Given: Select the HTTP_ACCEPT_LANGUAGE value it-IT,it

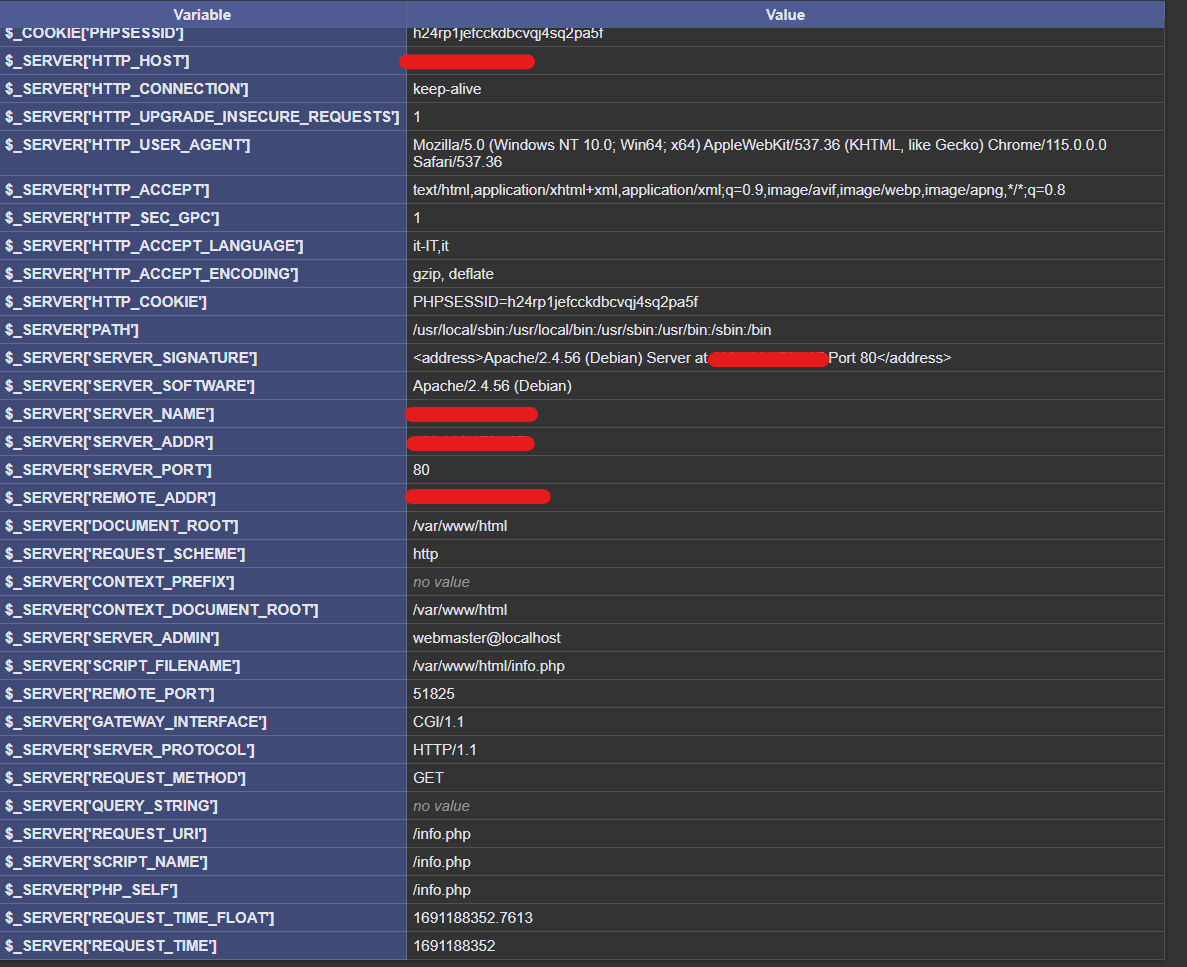Looking at the screenshot, I should (x=431, y=245).
